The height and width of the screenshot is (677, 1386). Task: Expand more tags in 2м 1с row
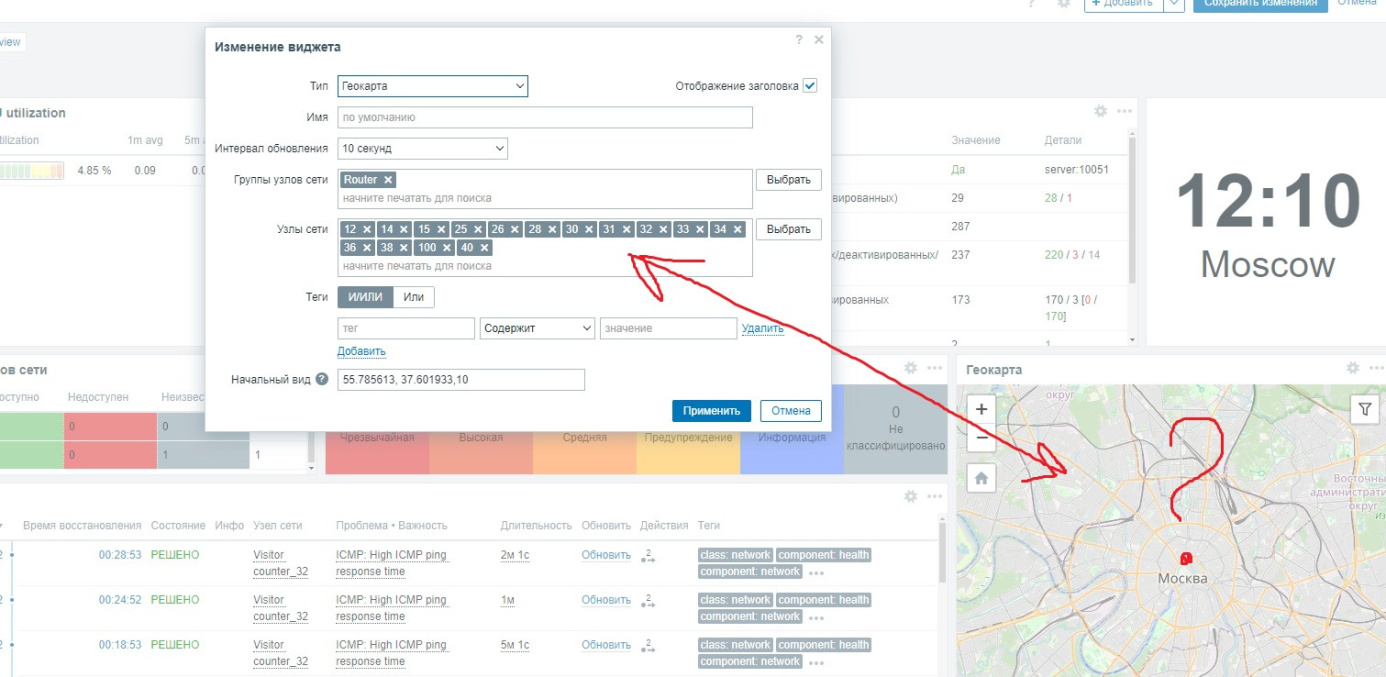pos(816,573)
